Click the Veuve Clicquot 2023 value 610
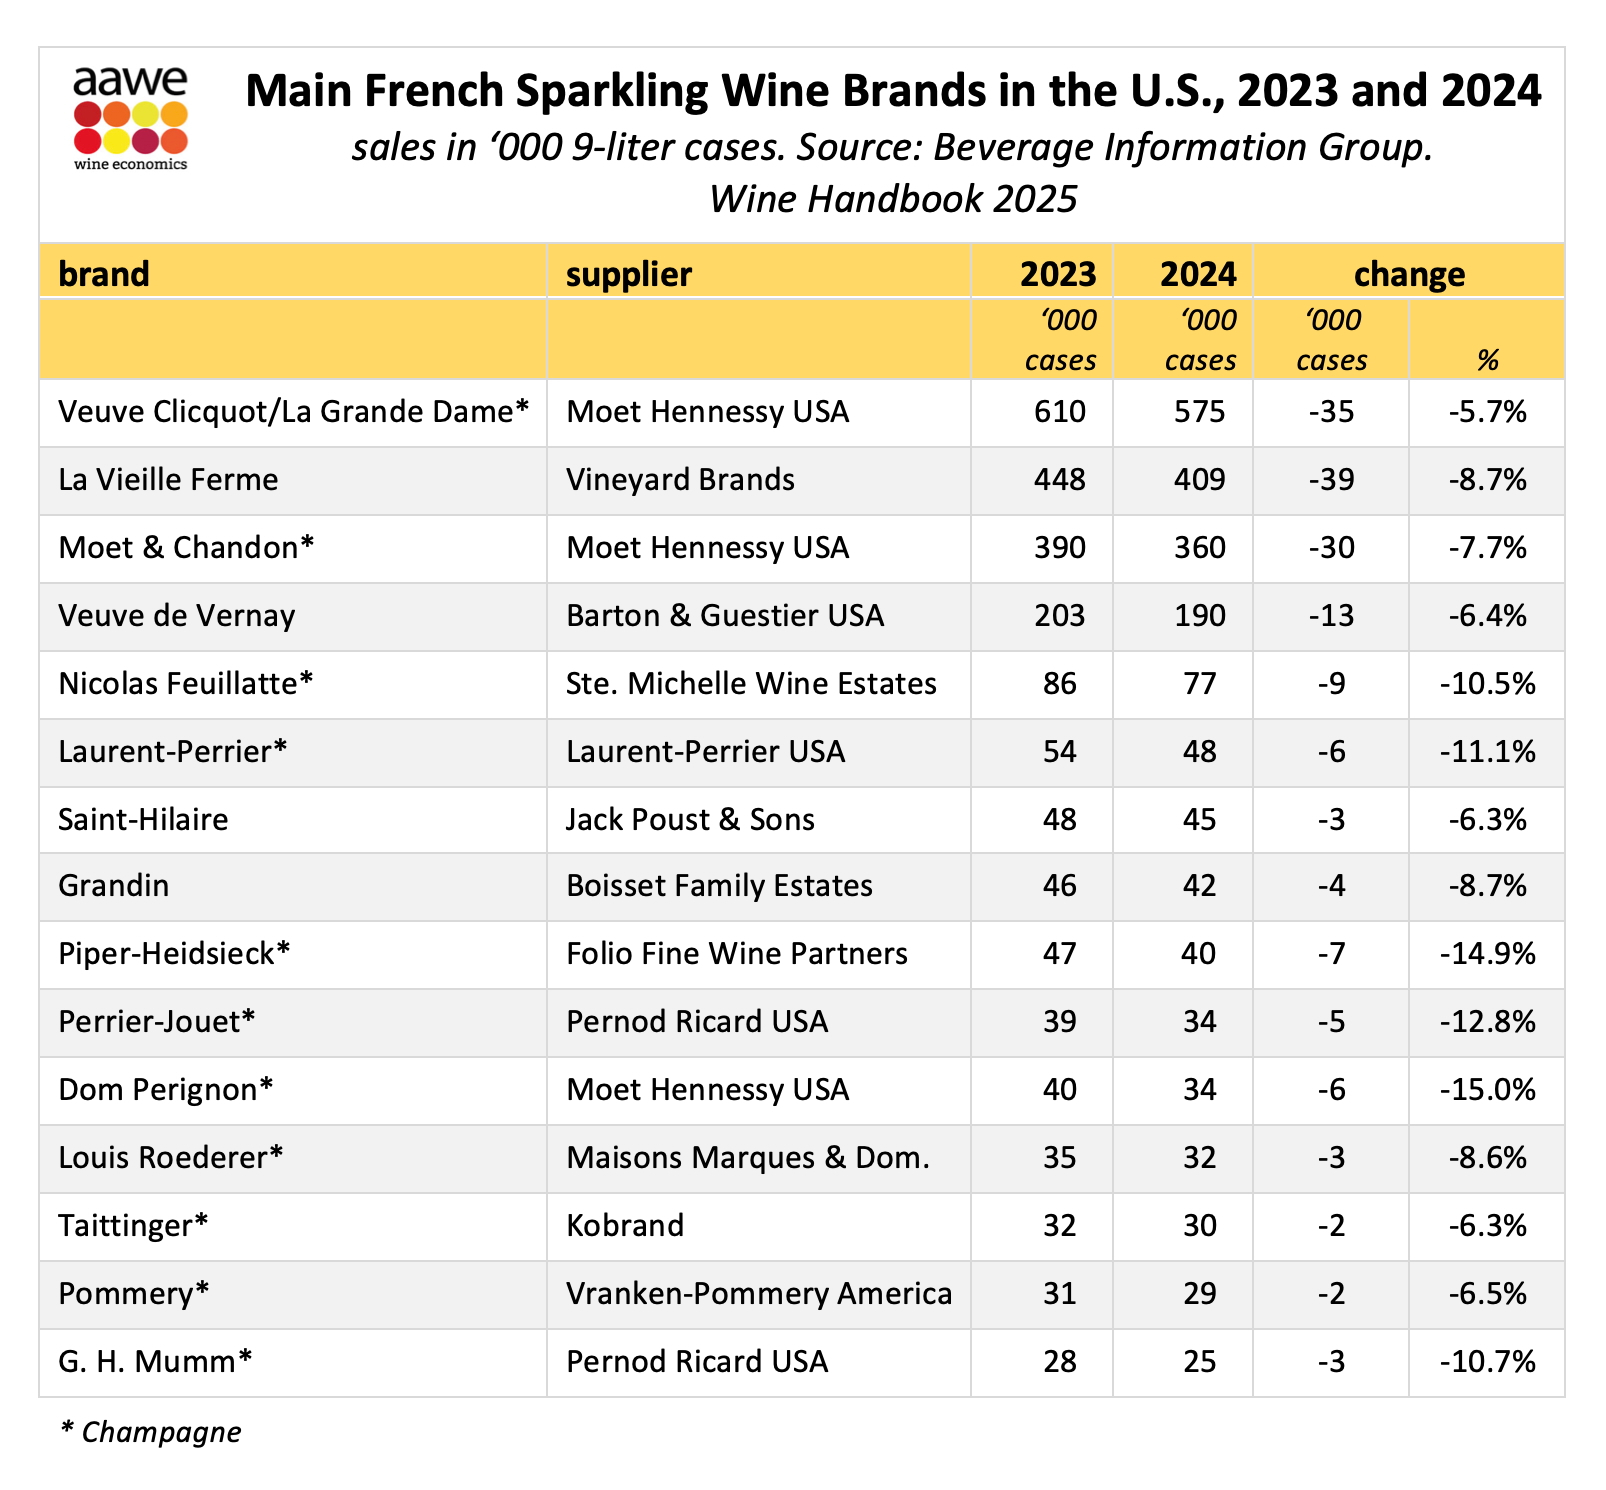This screenshot has height=1490, width=1606. click(1060, 412)
